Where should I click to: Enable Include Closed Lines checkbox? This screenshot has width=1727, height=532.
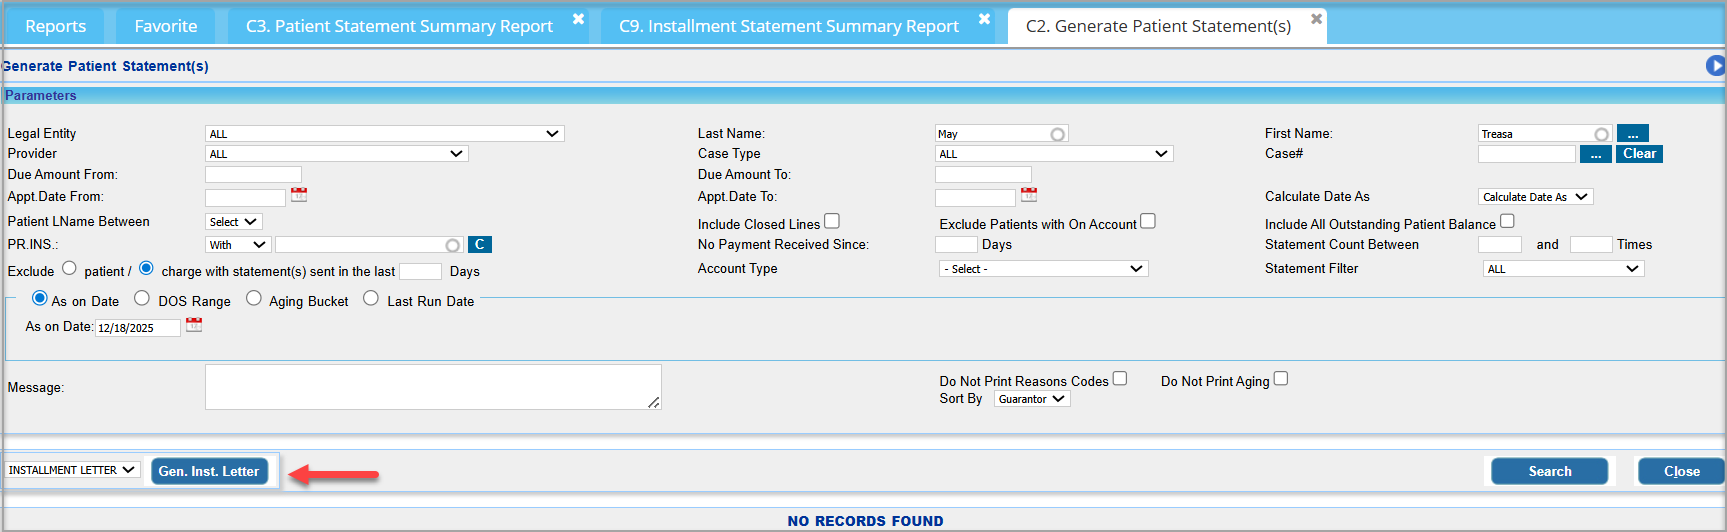tap(832, 221)
